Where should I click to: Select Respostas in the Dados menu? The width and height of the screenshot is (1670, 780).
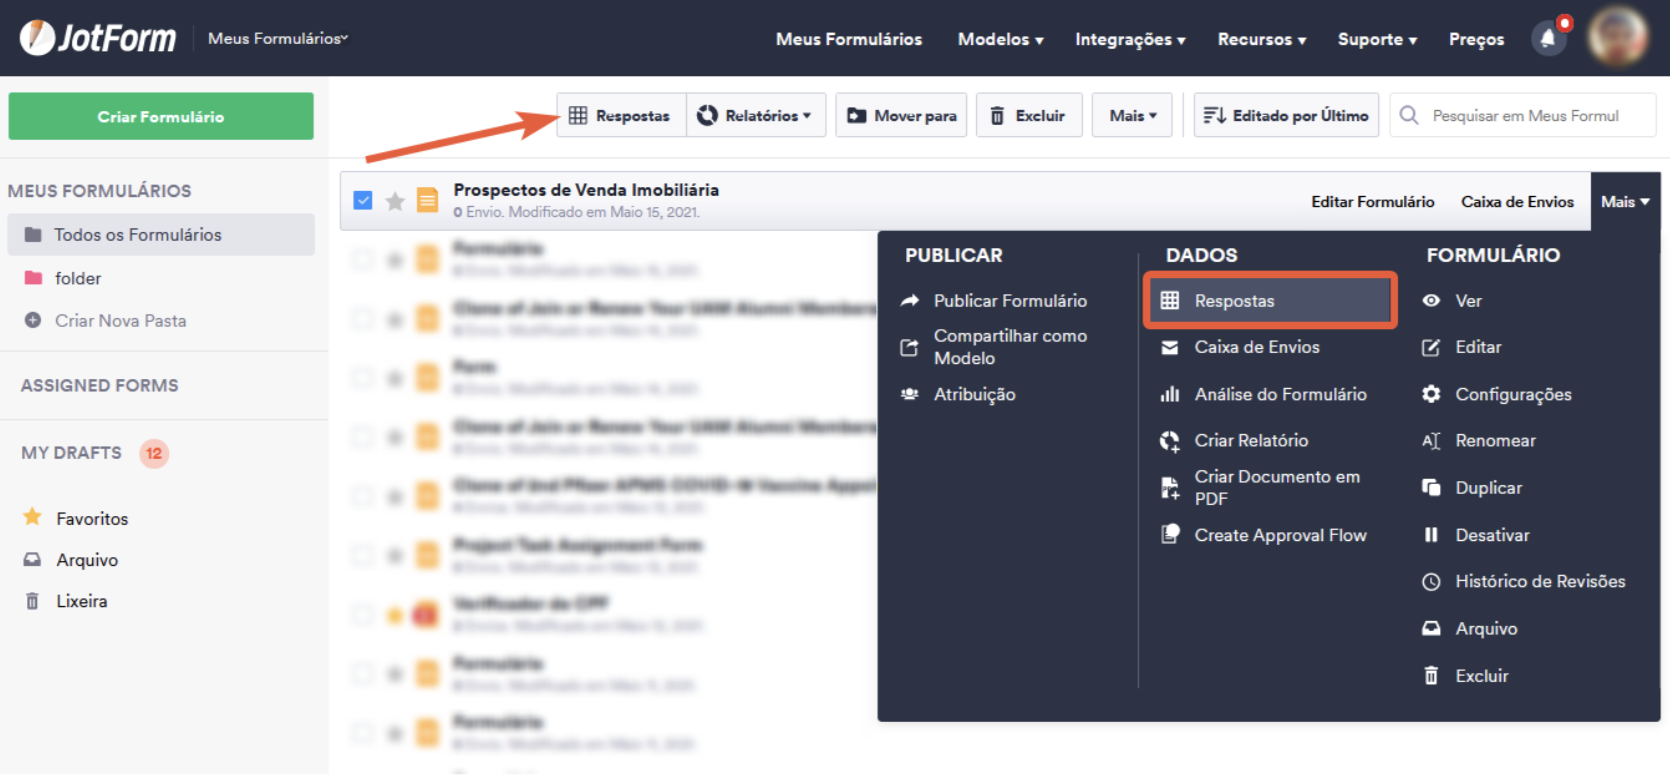pos(1270,300)
